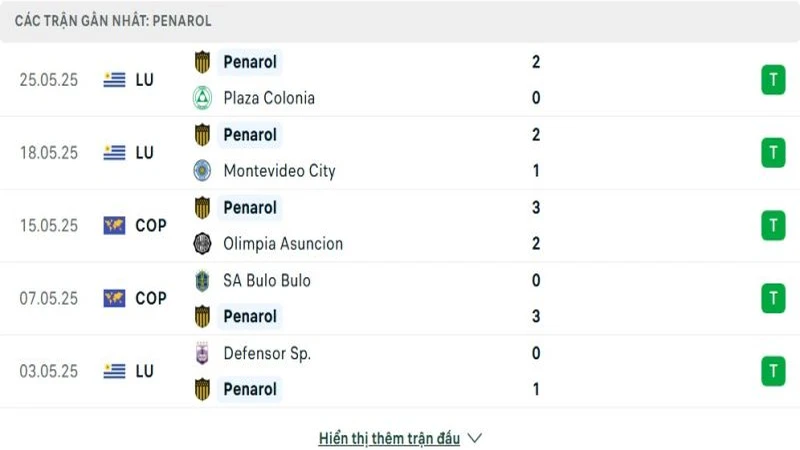Click the Montevideo City team crest

pos(202,171)
